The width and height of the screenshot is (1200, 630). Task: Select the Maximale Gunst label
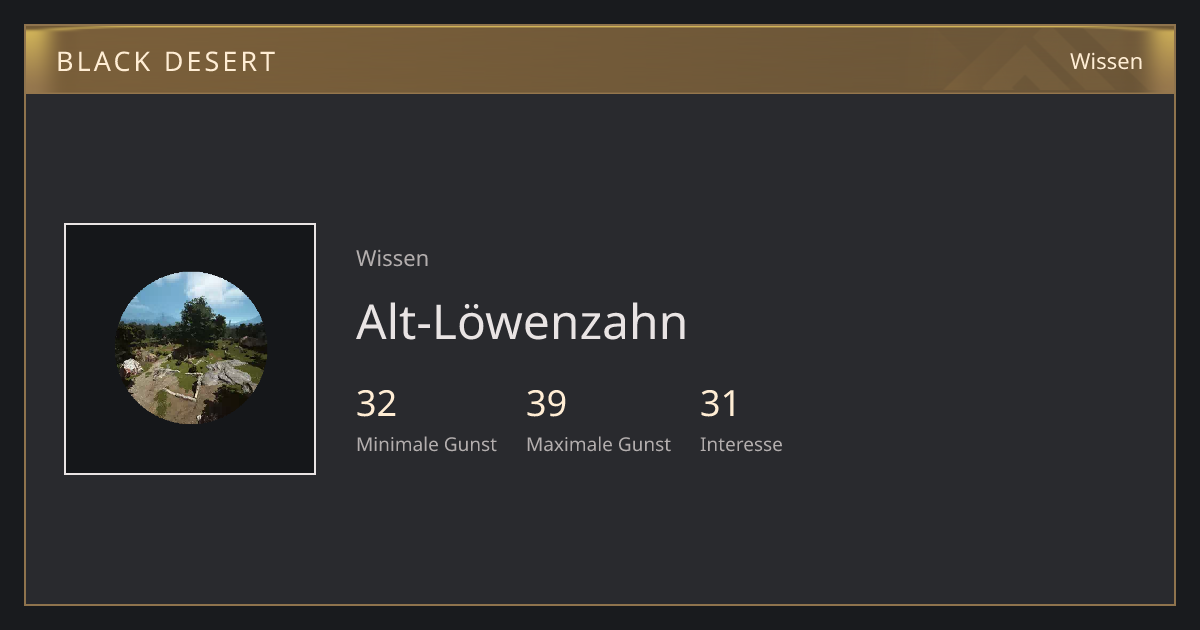(x=598, y=444)
